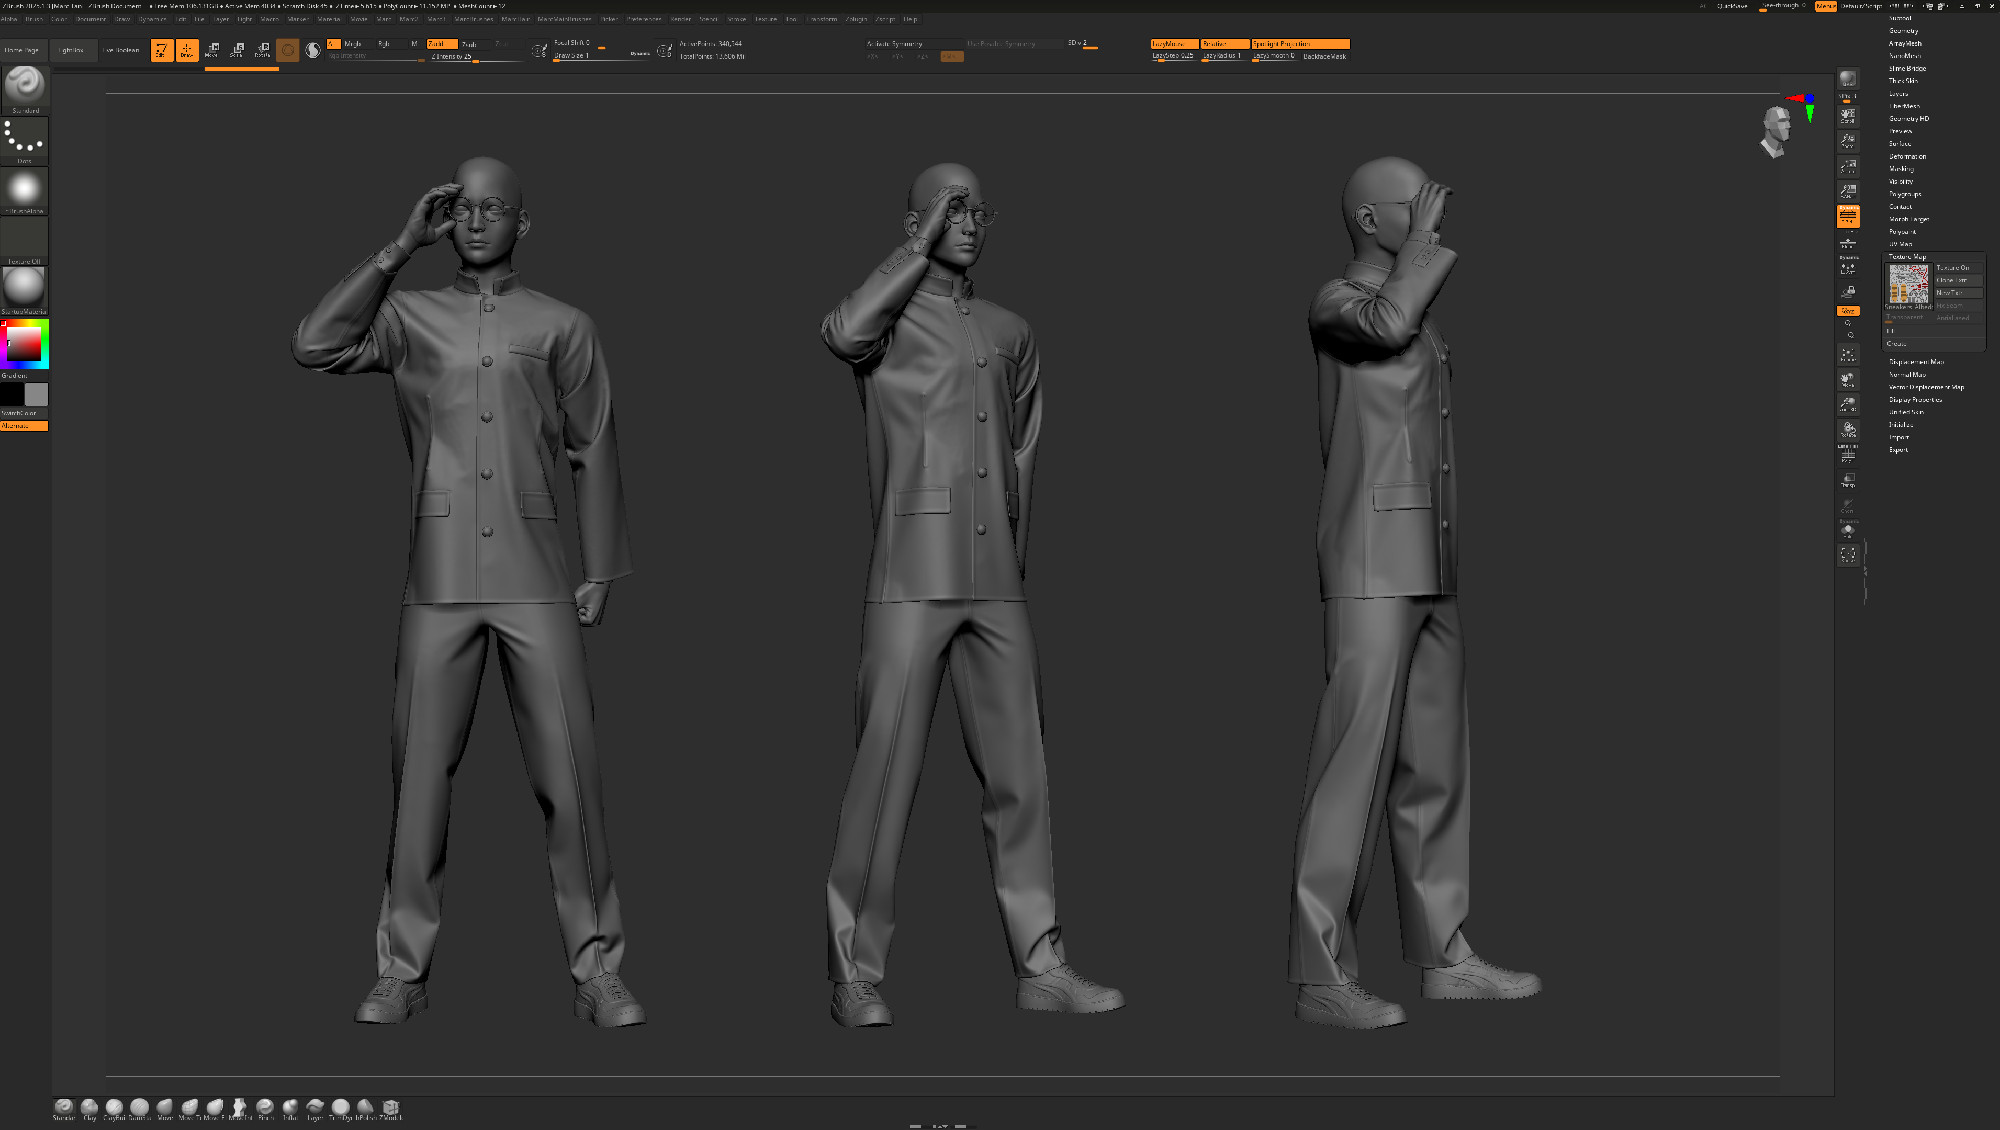Open the material sphere selector

(25, 290)
